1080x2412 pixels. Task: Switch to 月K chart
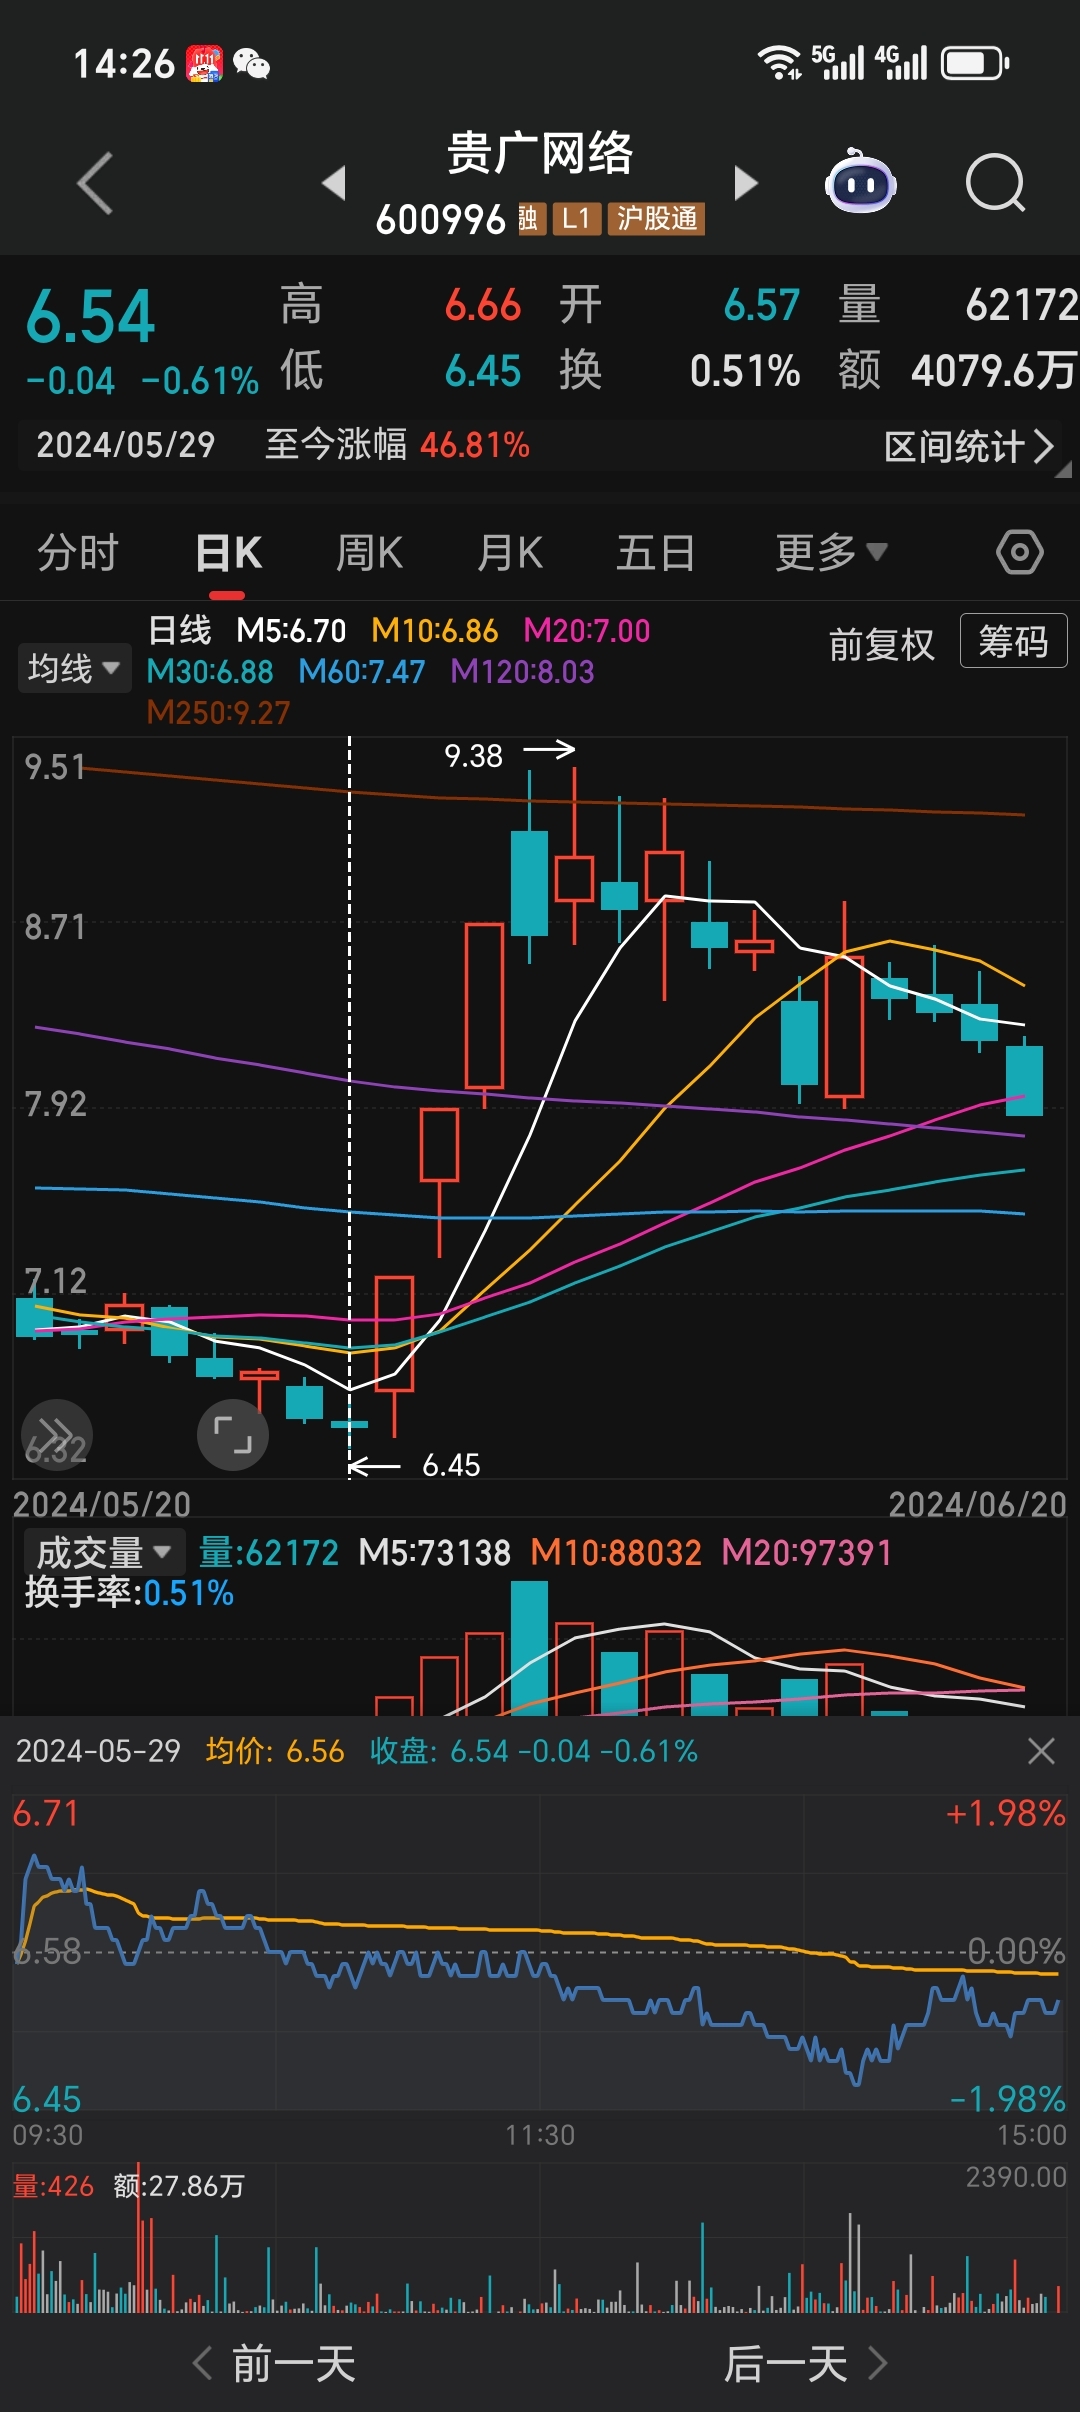coord(510,552)
